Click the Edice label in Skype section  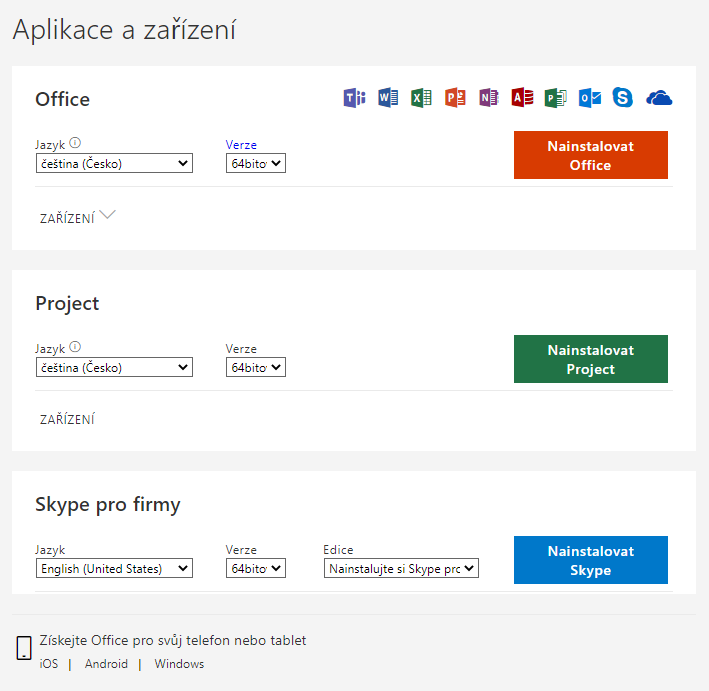click(x=338, y=549)
